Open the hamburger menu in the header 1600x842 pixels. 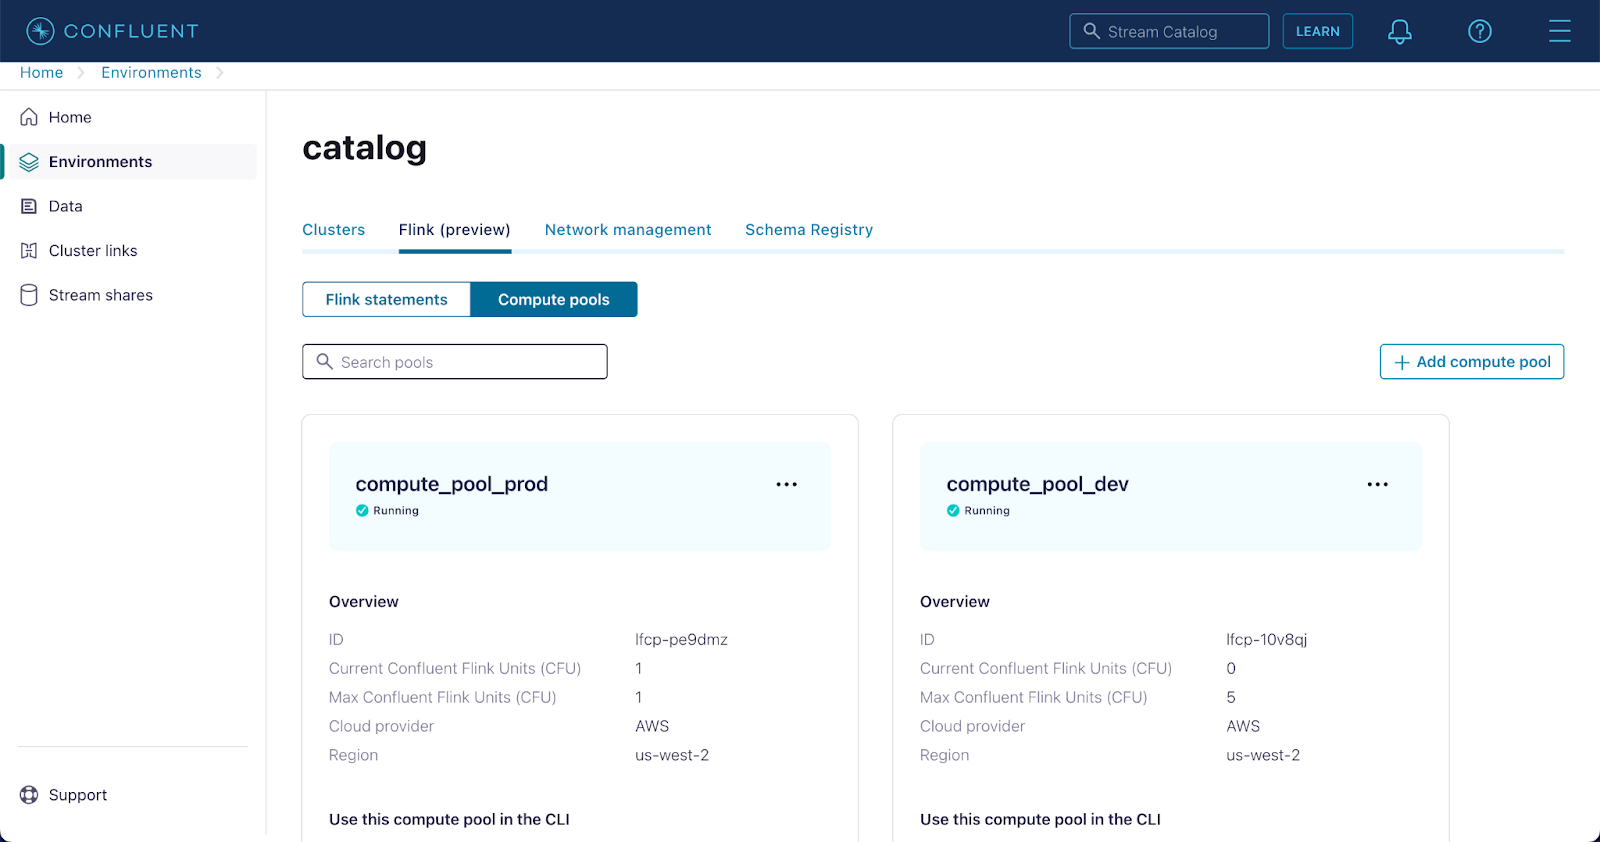(x=1560, y=31)
